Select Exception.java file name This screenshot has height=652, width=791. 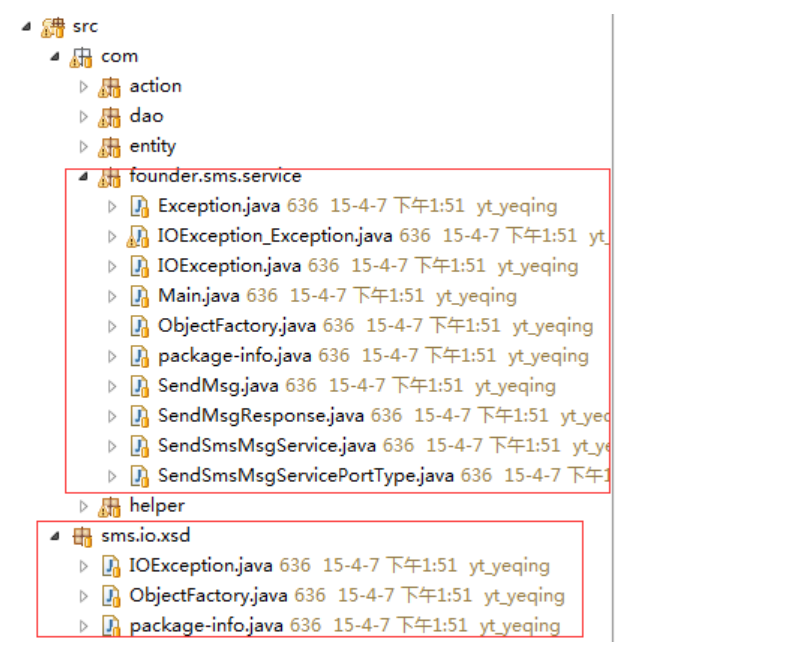219,206
